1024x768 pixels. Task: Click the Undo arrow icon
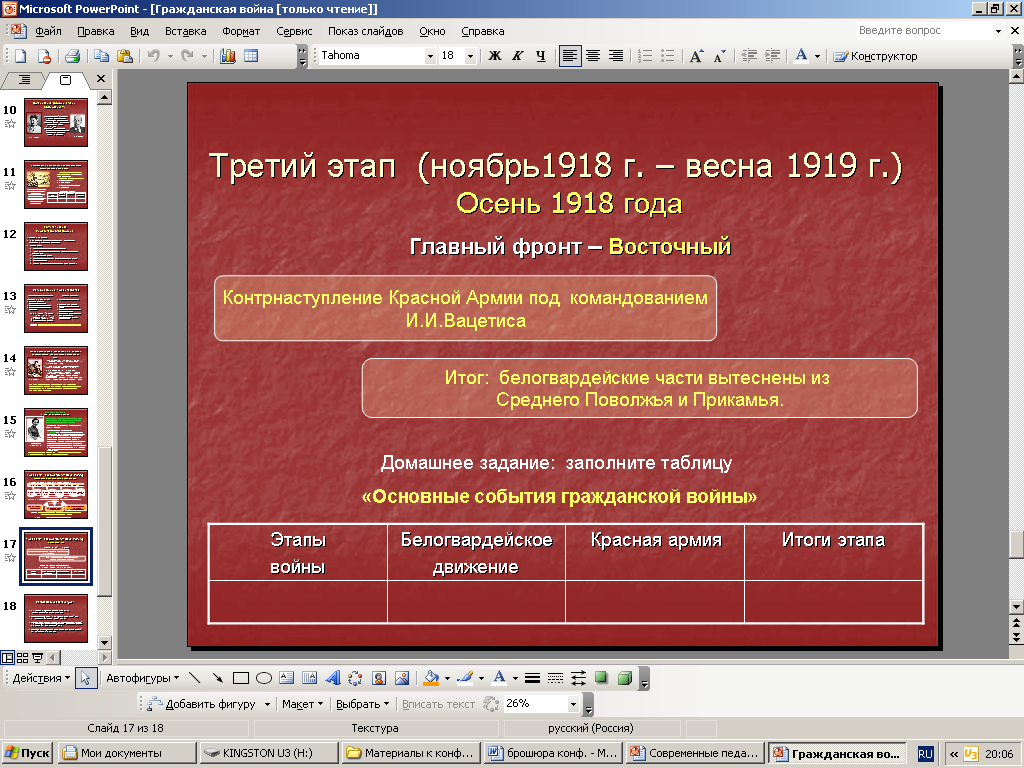[x=153, y=56]
